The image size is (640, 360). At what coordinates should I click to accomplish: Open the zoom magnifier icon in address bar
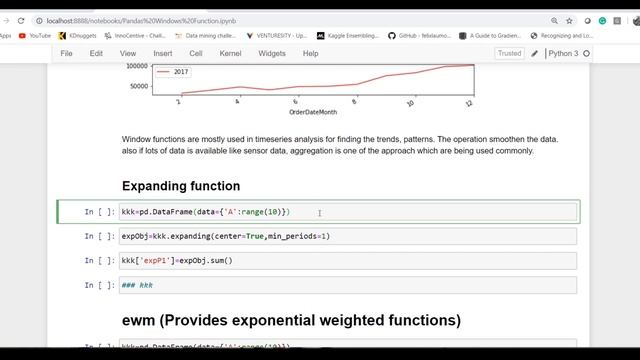[x=554, y=21]
